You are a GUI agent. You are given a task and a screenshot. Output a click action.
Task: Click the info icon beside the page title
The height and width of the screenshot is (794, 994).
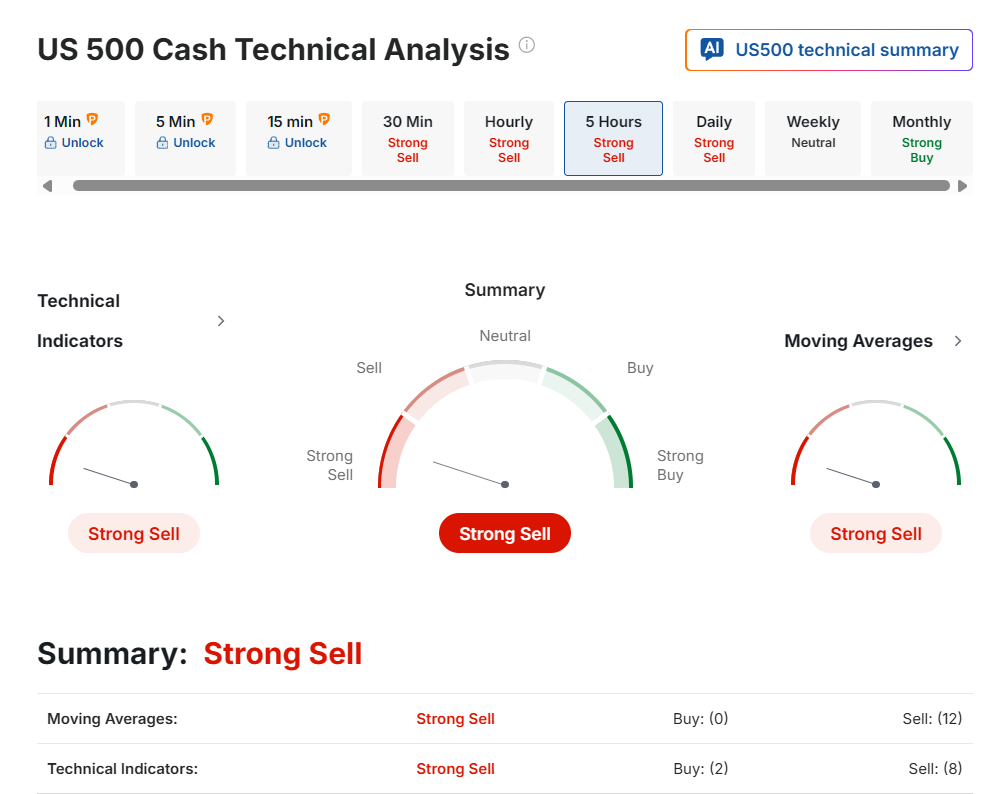527,45
